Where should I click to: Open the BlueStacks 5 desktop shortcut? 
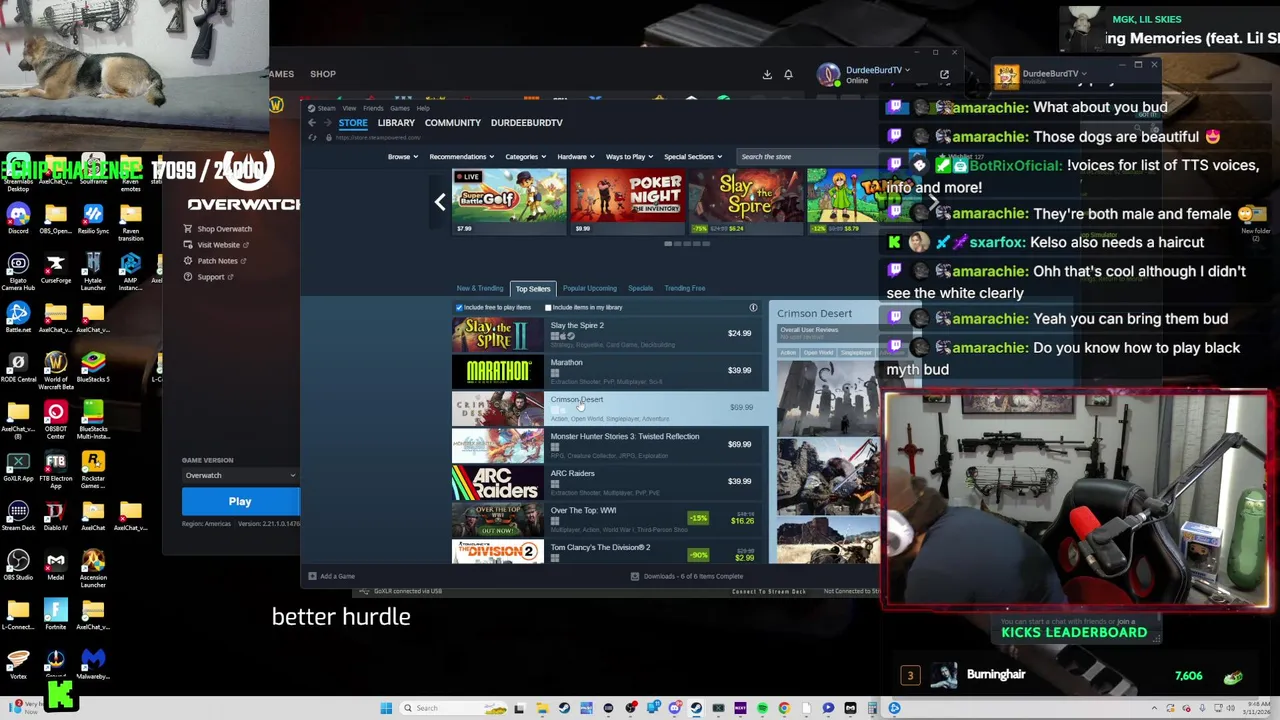pos(93,366)
